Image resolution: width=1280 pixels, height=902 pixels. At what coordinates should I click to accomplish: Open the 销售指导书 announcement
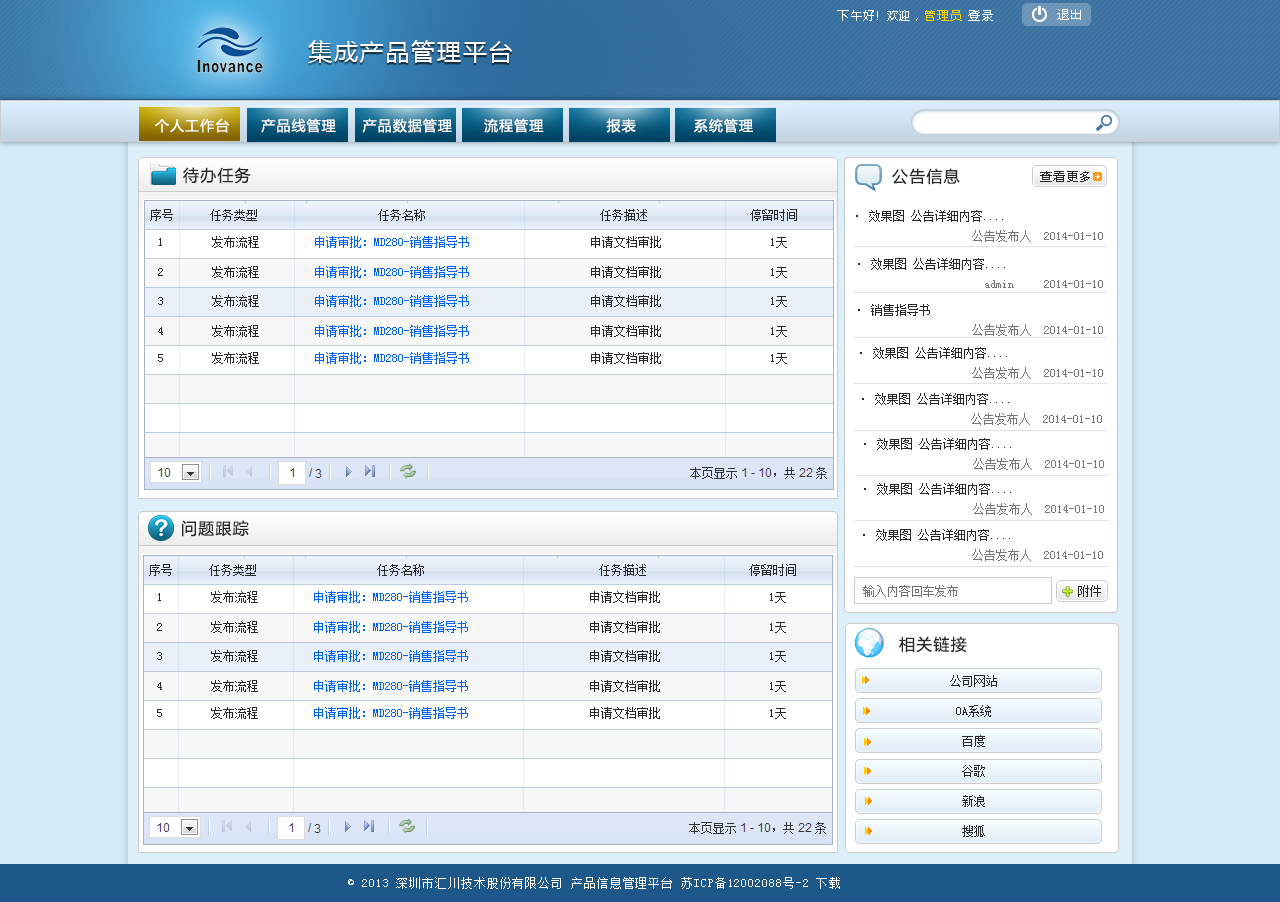click(x=900, y=311)
